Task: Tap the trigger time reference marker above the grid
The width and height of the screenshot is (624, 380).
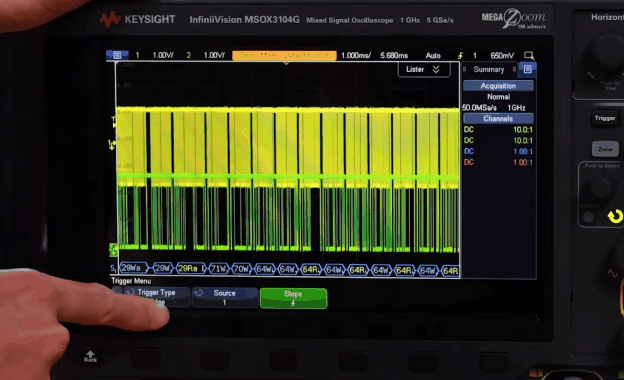Action: (x=286, y=63)
